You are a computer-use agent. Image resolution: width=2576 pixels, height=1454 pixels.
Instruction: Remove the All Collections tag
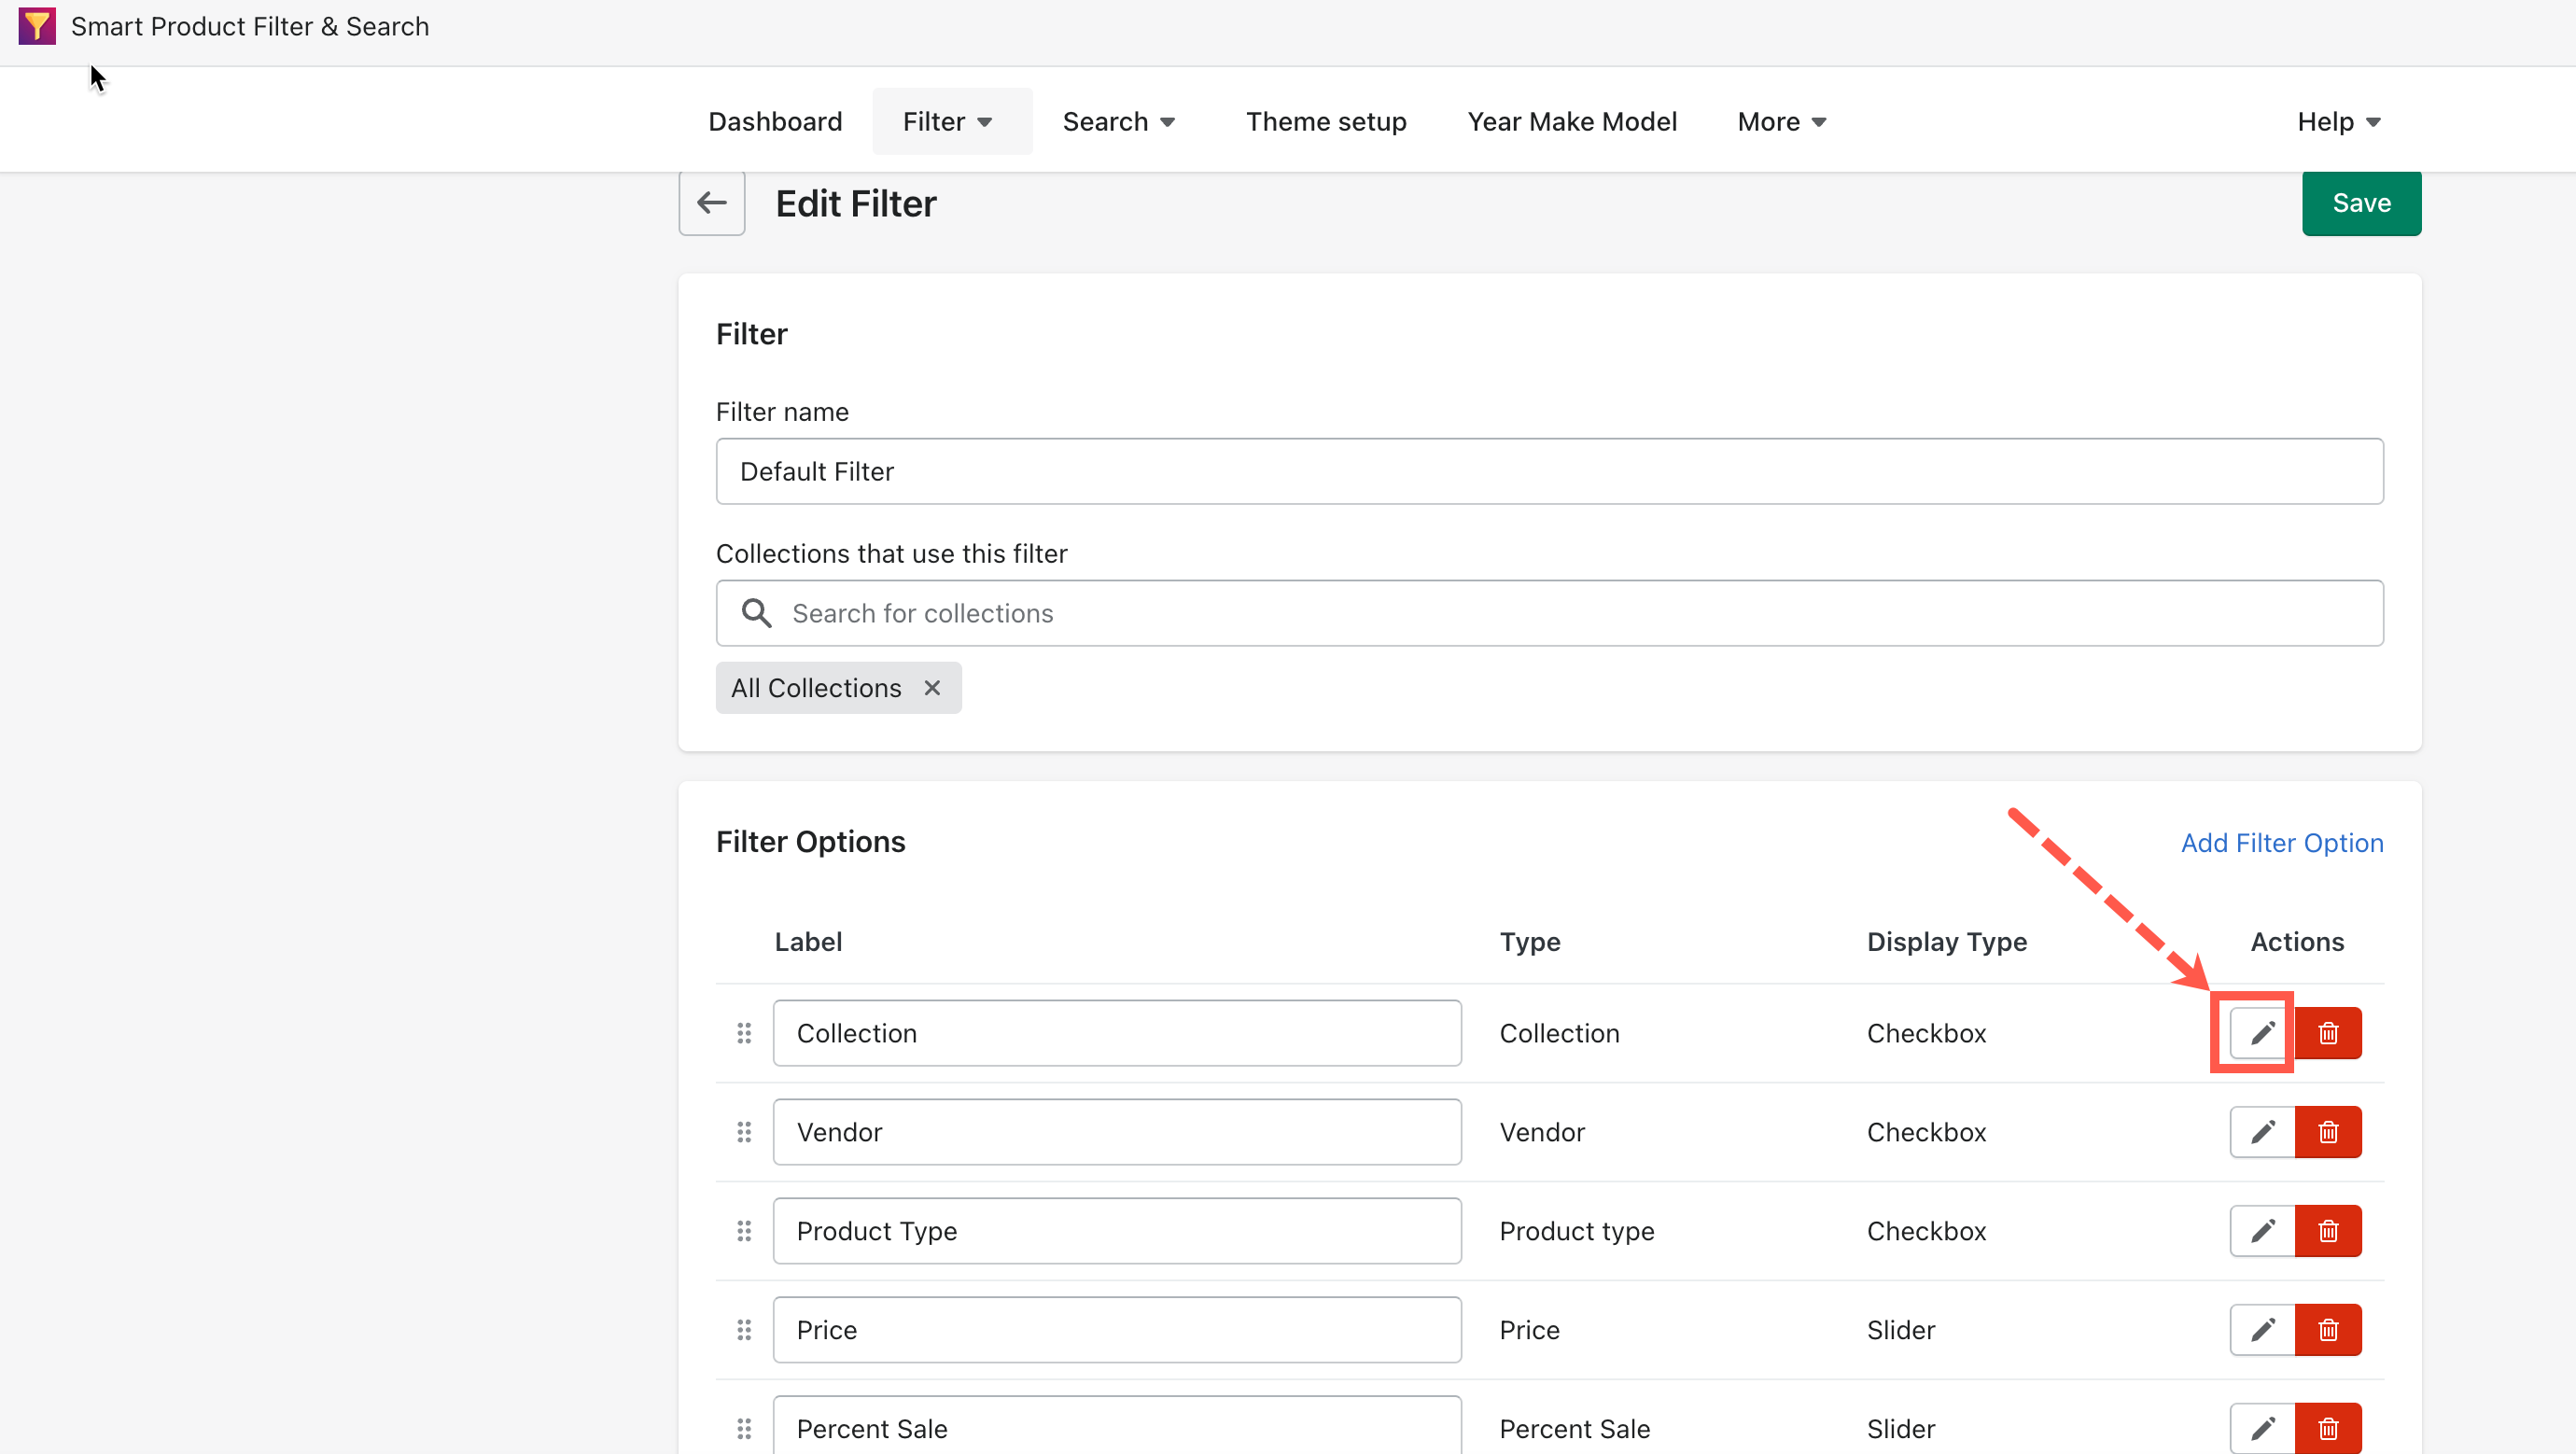coord(931,687)
